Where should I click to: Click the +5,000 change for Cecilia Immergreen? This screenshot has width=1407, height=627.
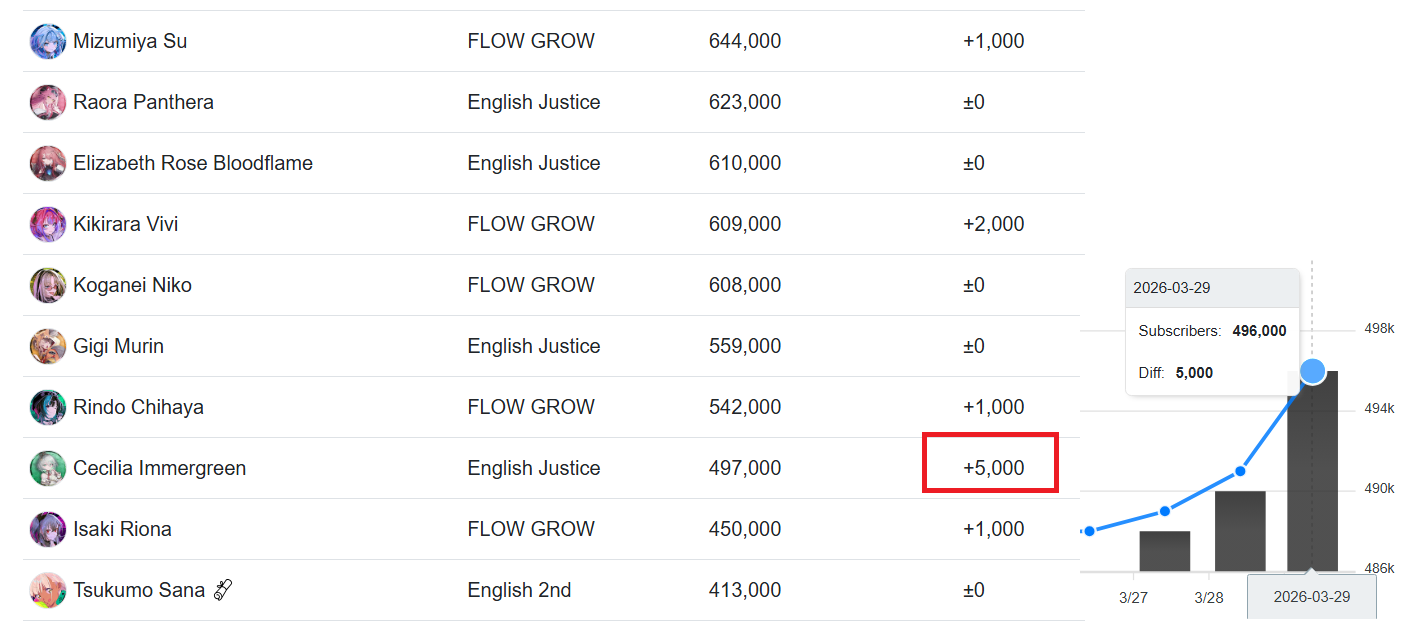(993, 469)
